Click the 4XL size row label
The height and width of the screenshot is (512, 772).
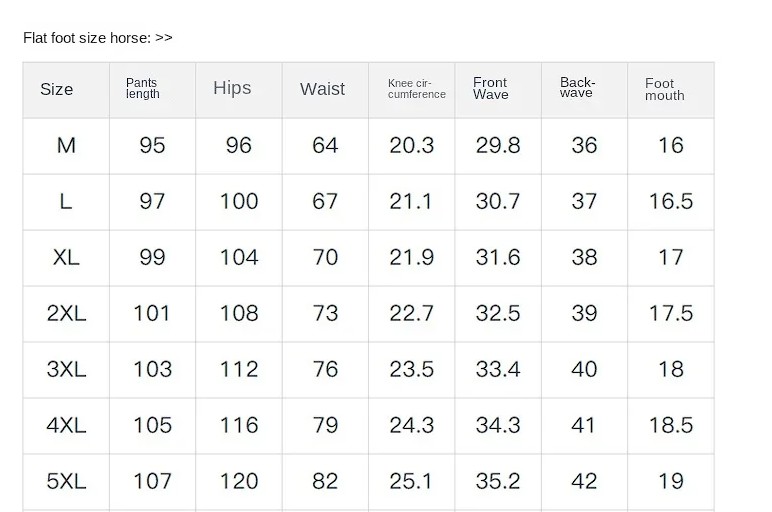click(x=66, y=425)
